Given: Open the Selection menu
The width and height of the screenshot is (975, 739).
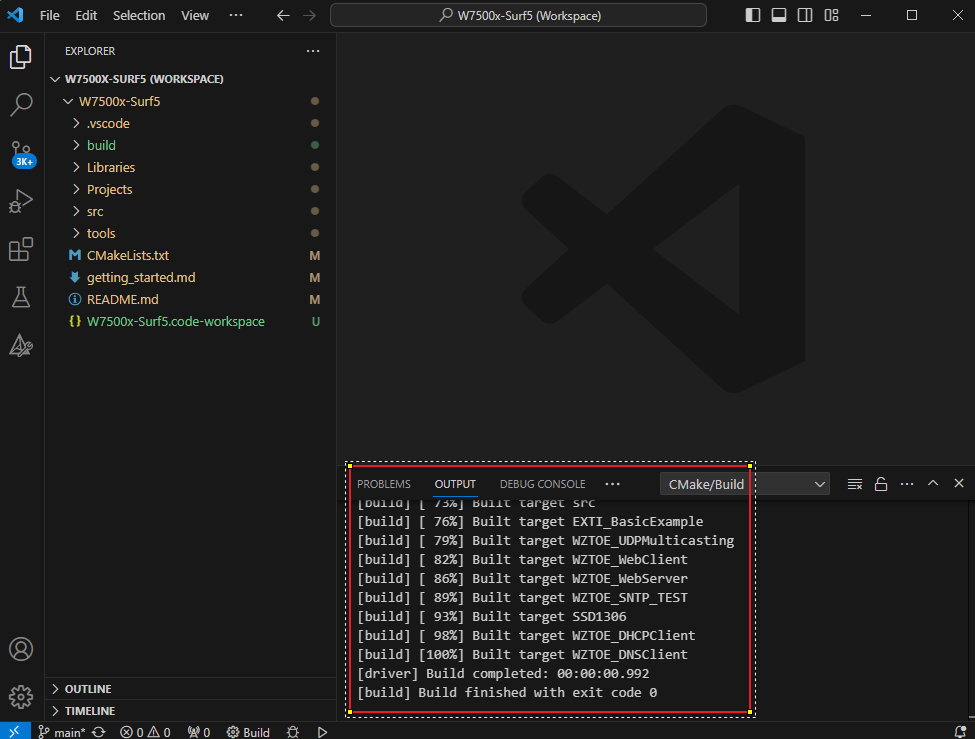Looking at the screenshot, I should [x=139, y=16].
